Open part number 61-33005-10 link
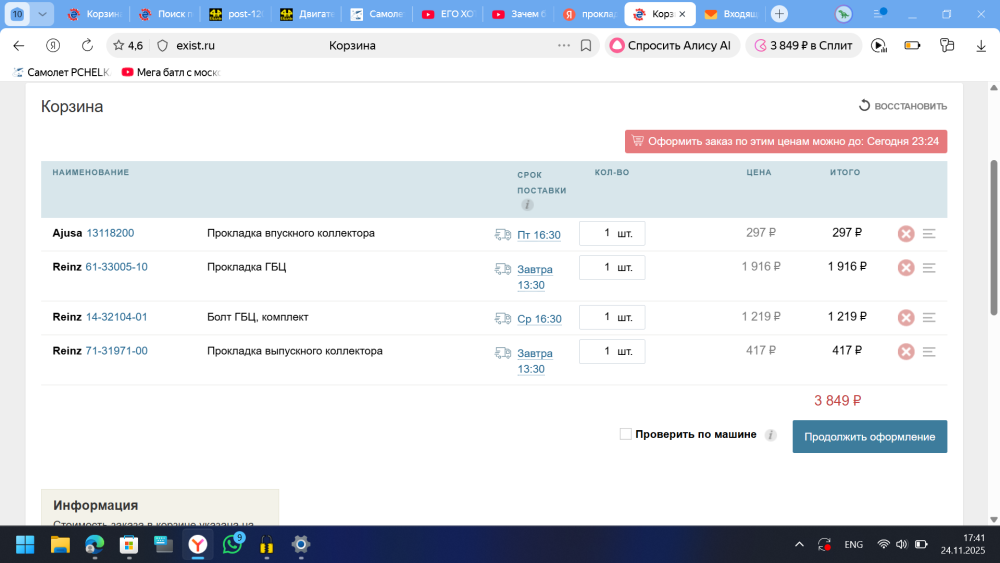This screenshot has width=1000, height=563. coord(116,267)
